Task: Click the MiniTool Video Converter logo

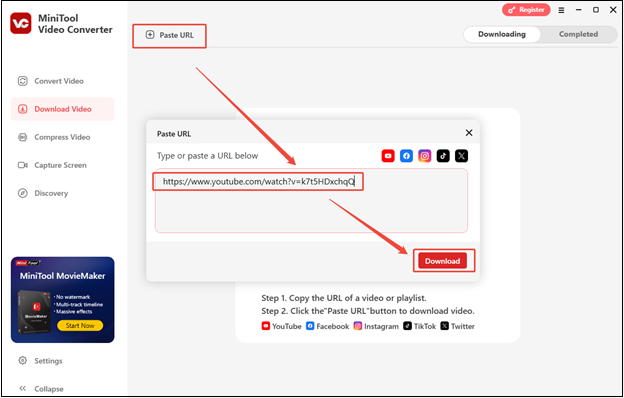Action: click(21, 23)
